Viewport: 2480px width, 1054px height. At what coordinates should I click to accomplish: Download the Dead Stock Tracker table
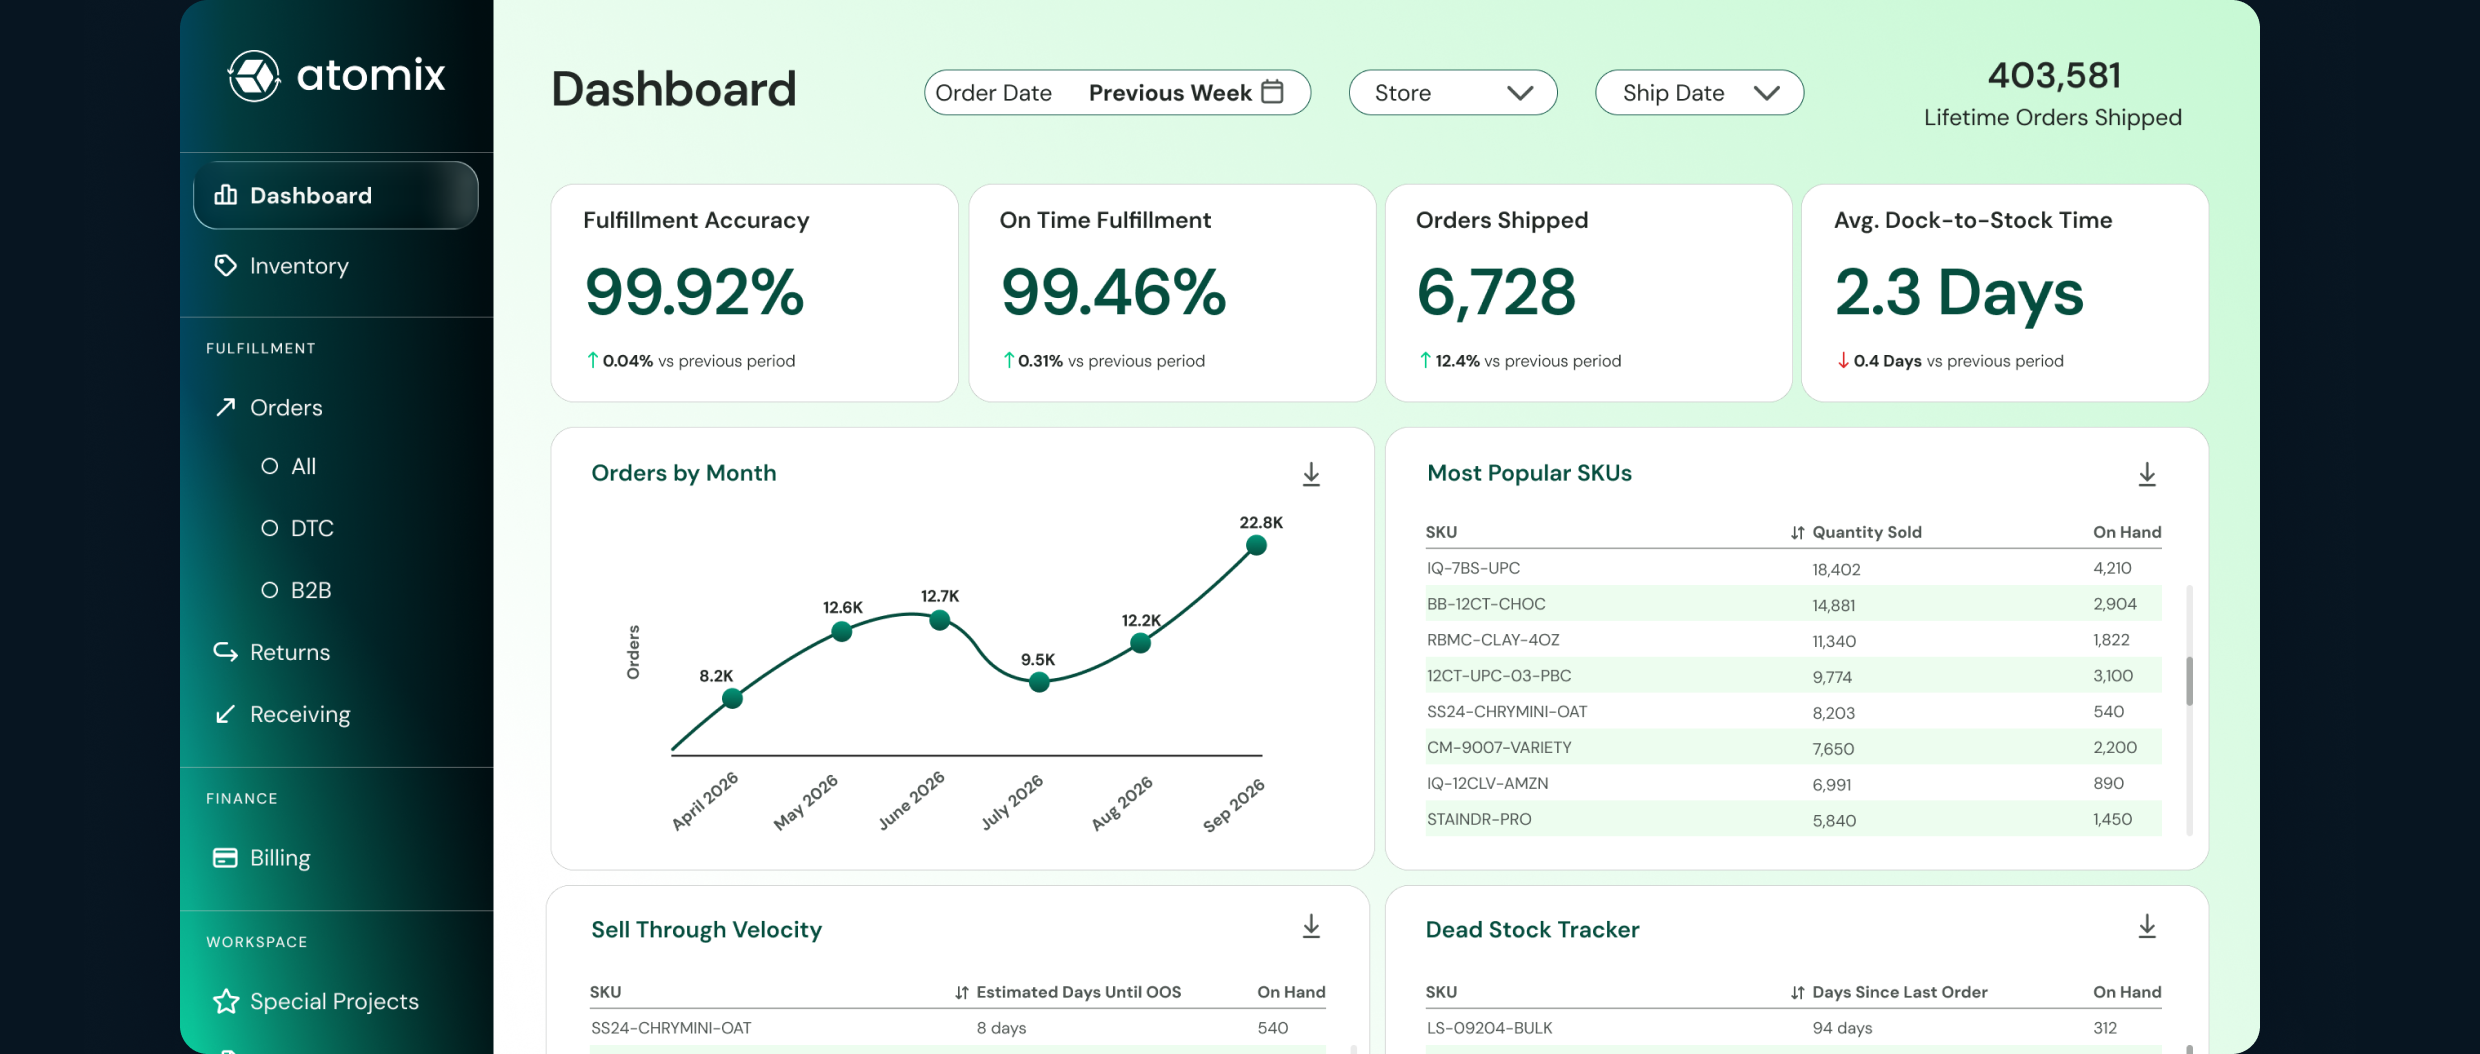coord(2147,927)
